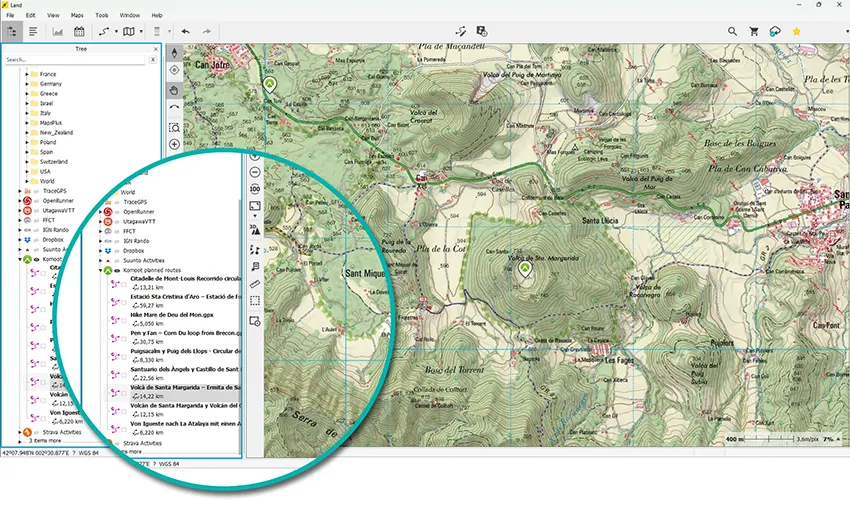Select the zoom window tool

click(x=175, y=127)
